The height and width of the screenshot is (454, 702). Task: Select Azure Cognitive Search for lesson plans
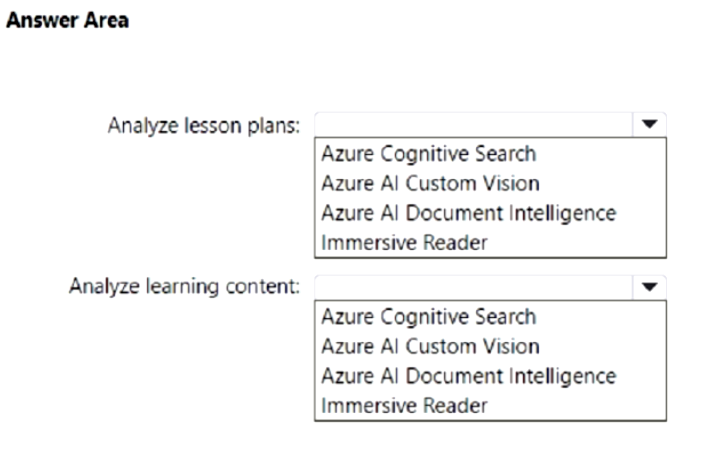pyautogui.click(x=428, y=154)
